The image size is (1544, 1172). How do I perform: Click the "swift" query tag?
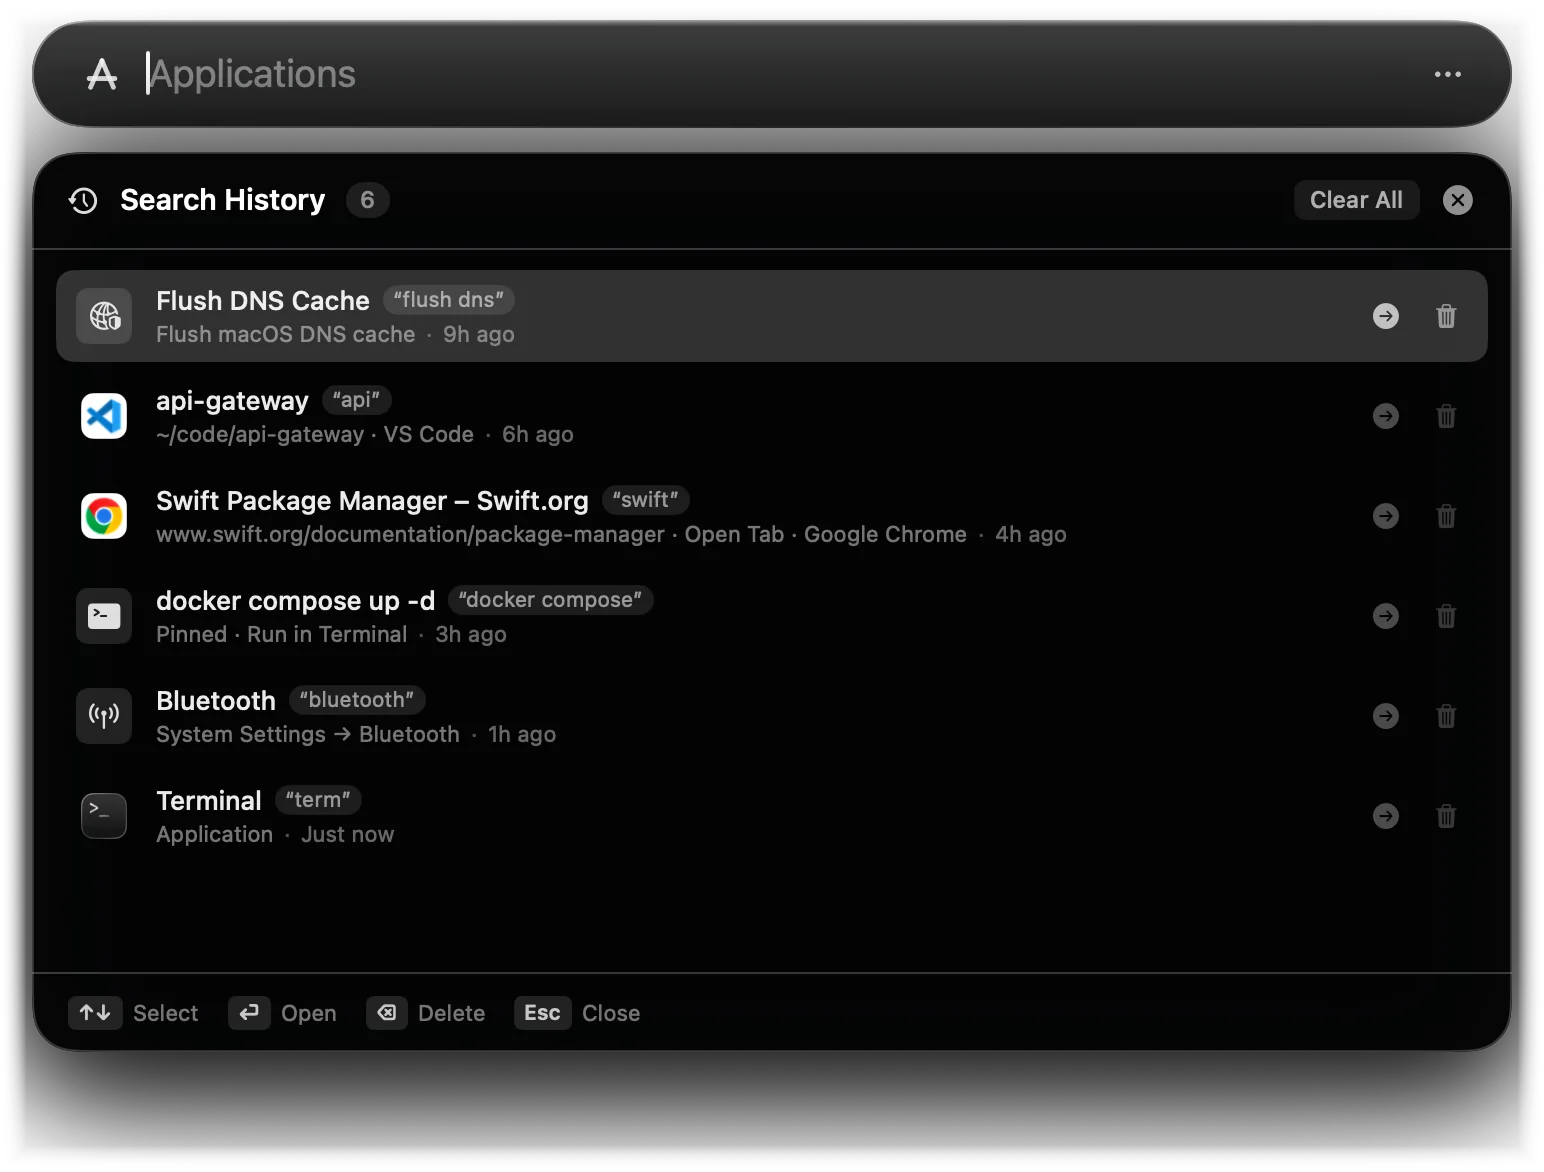click(646, 500)
